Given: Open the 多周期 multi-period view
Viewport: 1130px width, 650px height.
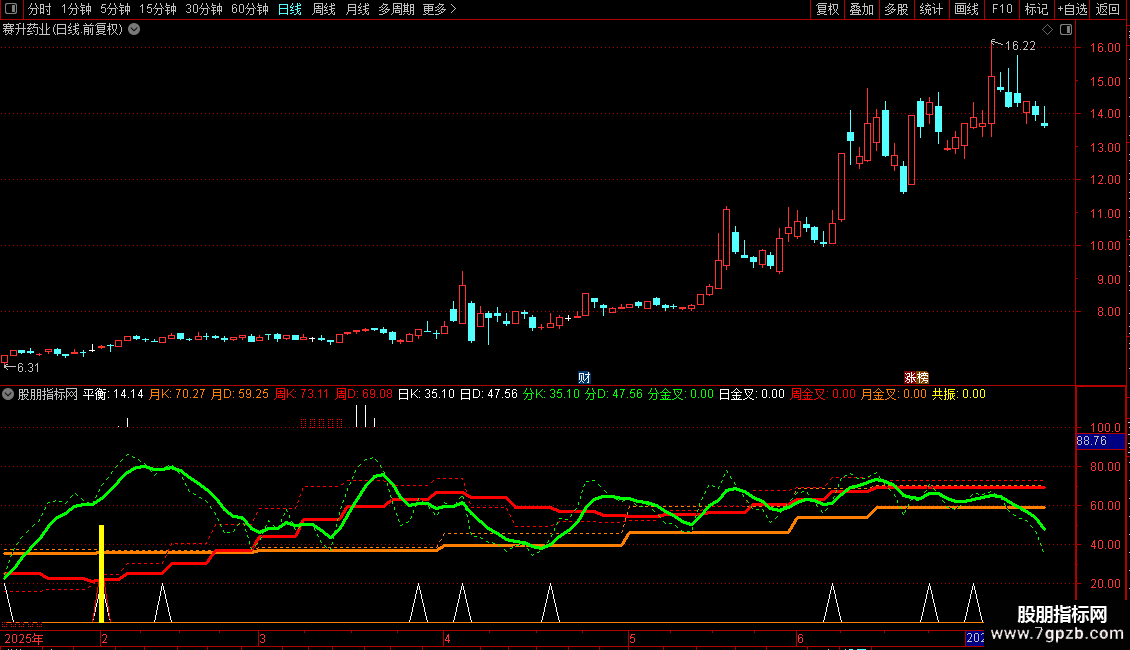Looking at the screenshot, I should point(396,9).
